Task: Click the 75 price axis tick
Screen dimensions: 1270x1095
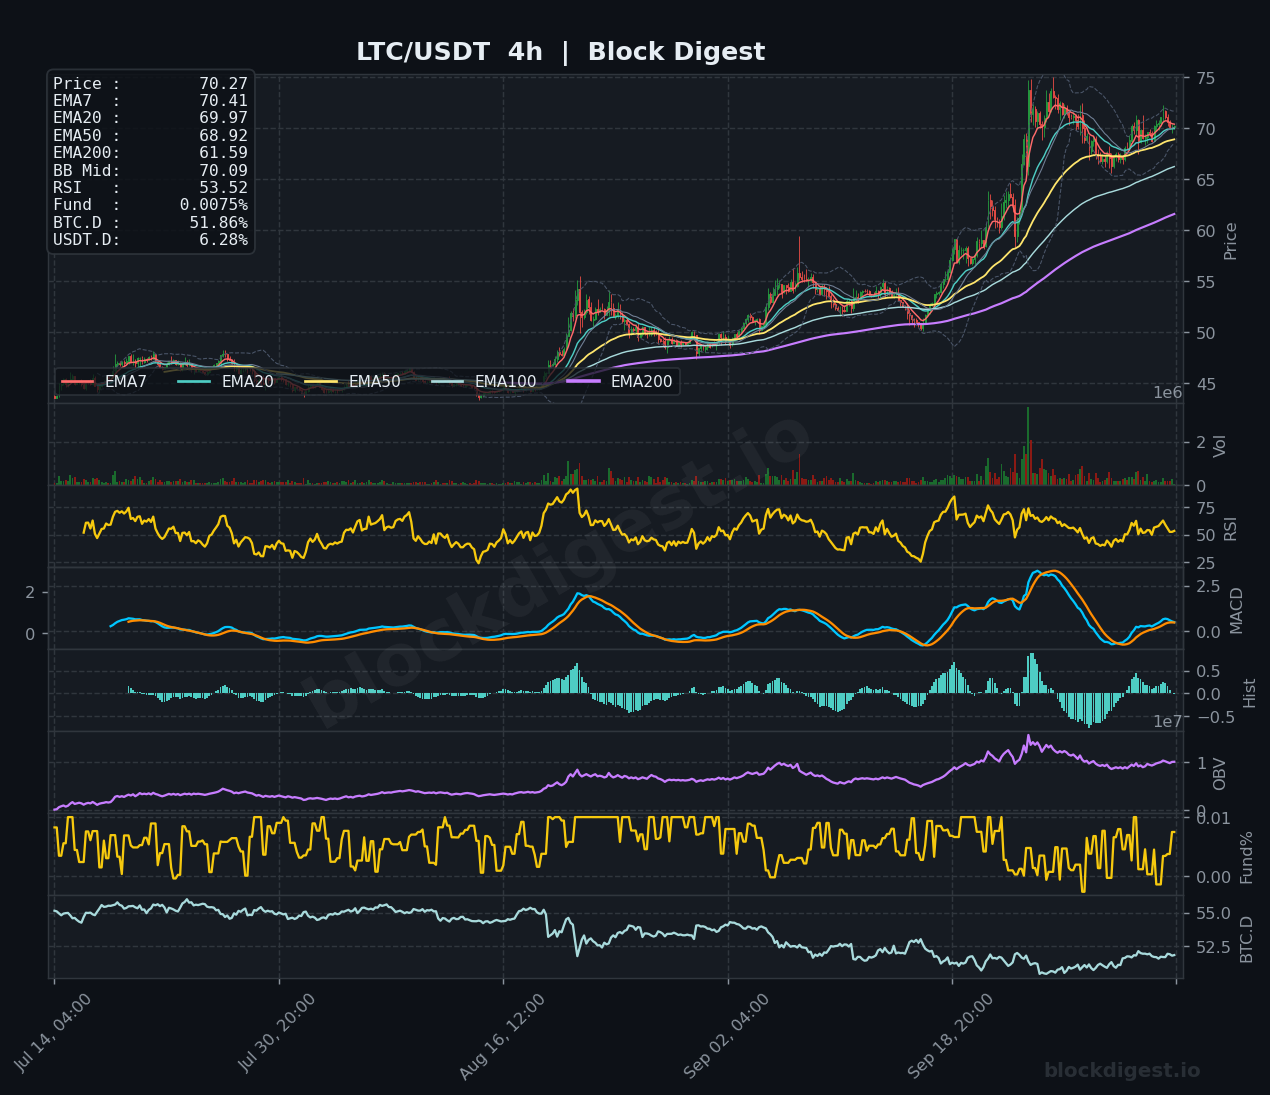Action: tap(1206, 78)
